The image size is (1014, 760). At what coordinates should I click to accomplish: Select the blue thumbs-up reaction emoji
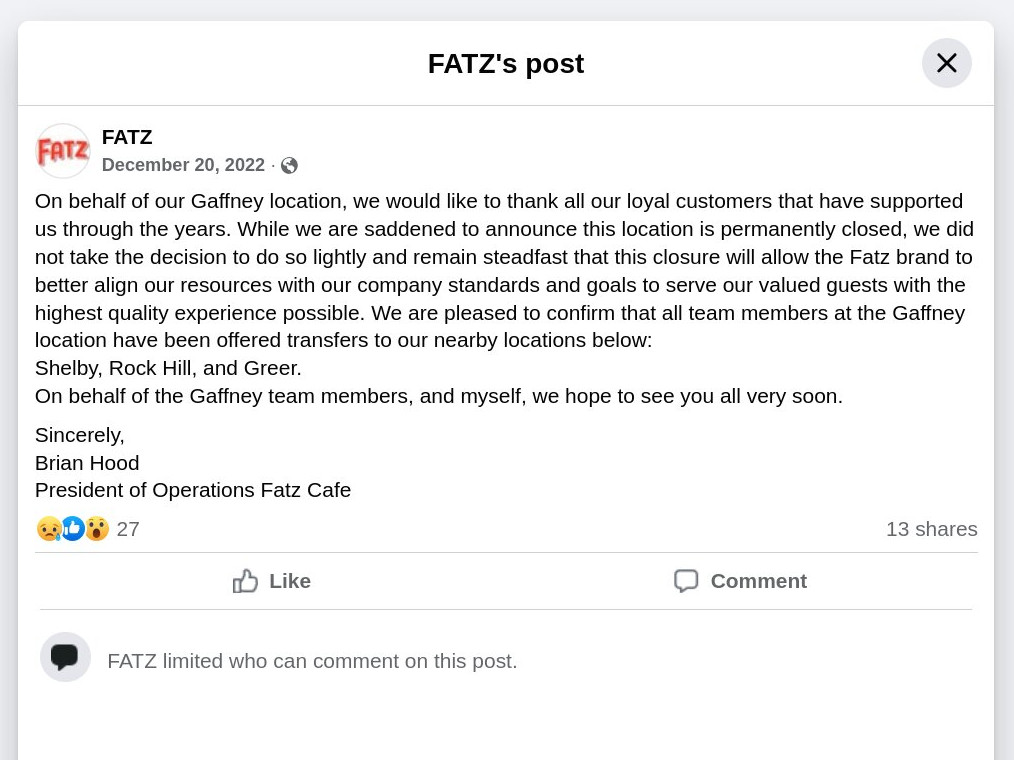point(73,529)
